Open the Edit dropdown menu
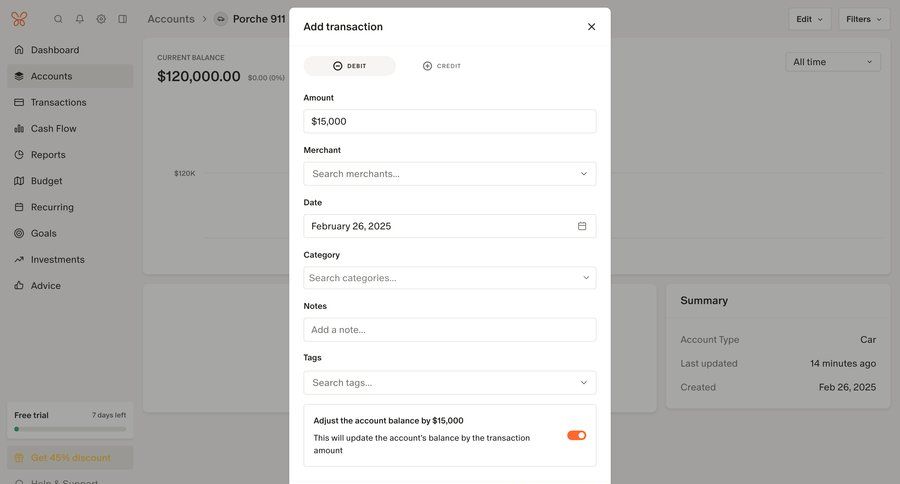This screenshot has height=484, width=900. click(809, 19)
